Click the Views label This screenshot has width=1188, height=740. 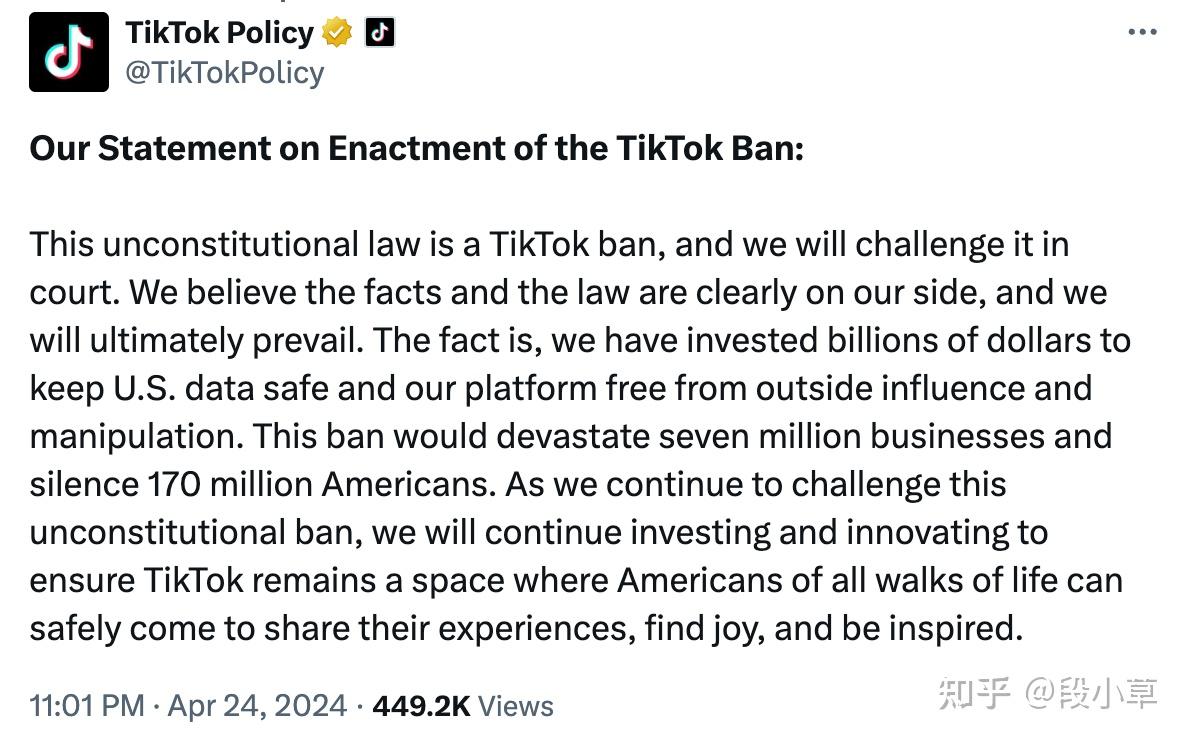[x=516, y=706]
